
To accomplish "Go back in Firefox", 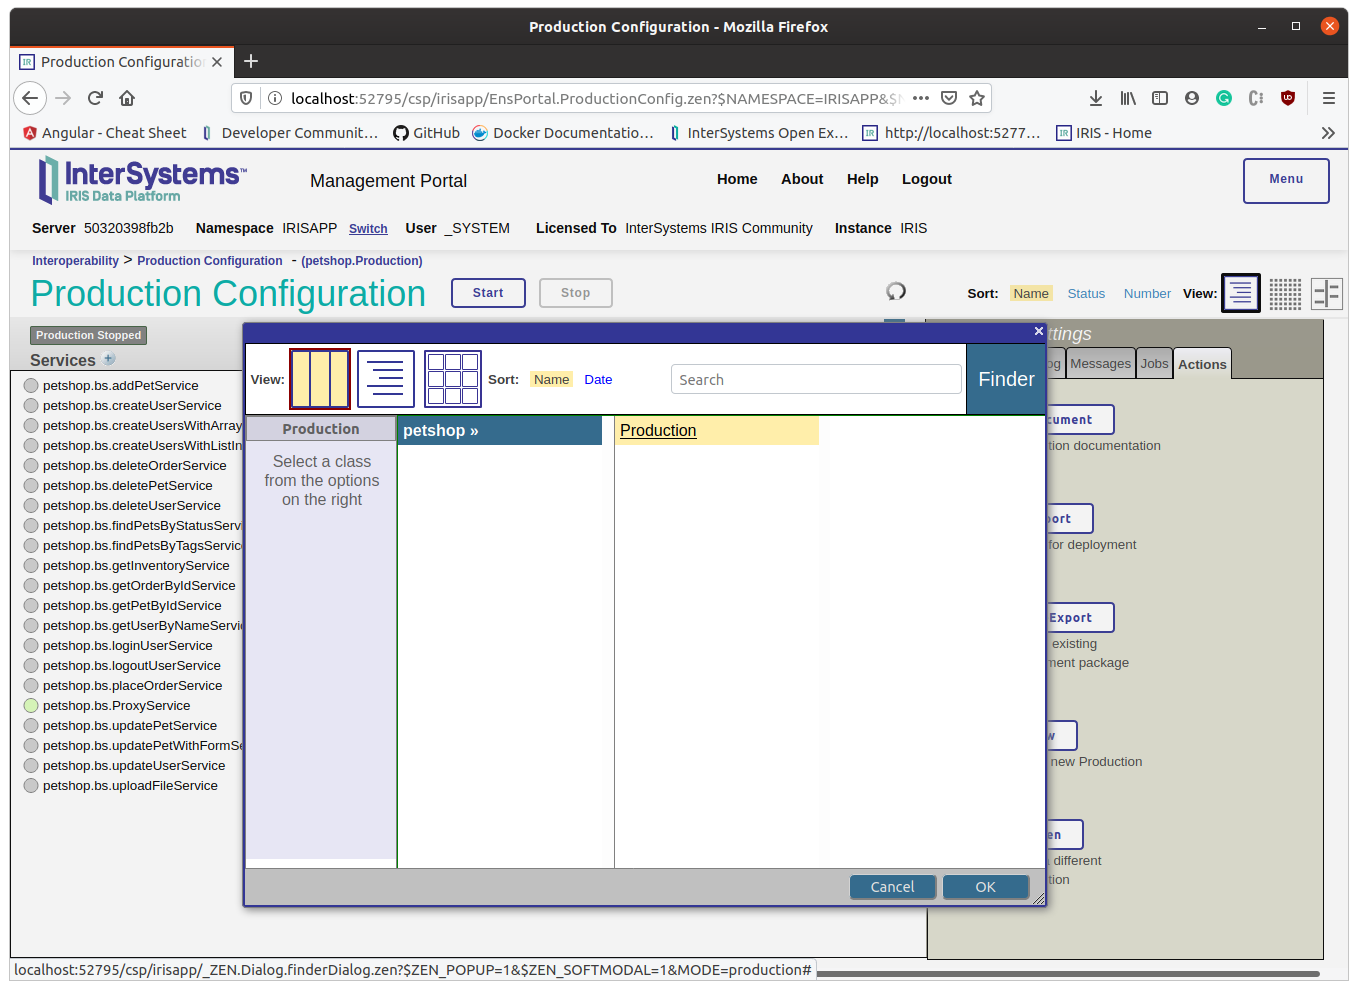I will pos(30,98).
